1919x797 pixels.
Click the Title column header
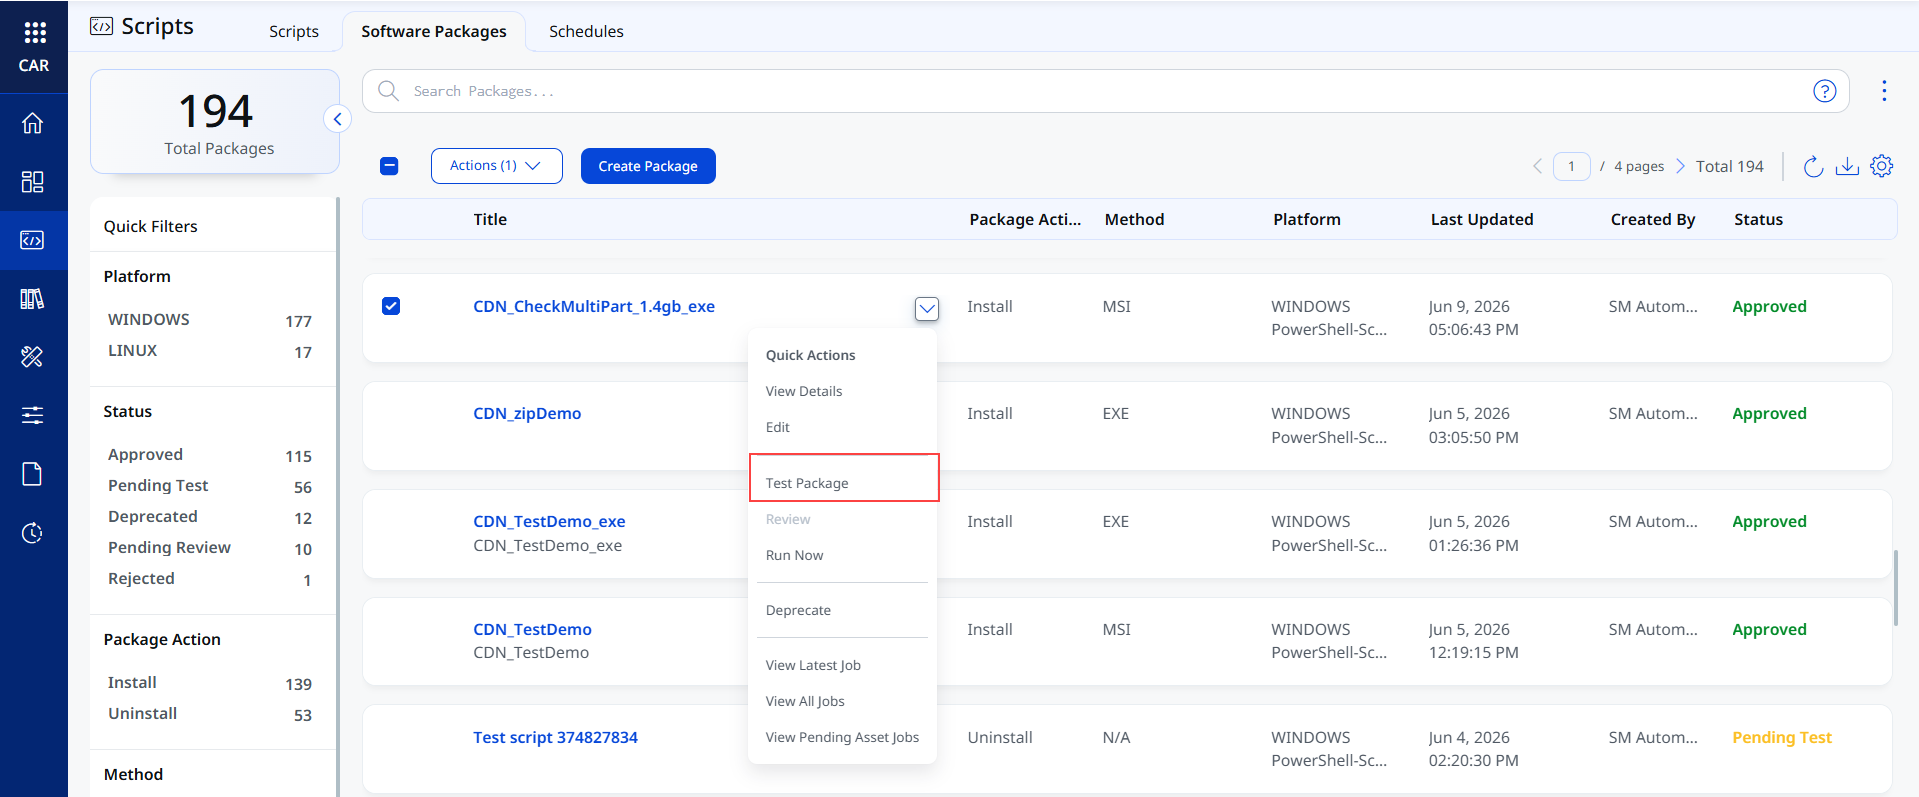click(490, 219)
